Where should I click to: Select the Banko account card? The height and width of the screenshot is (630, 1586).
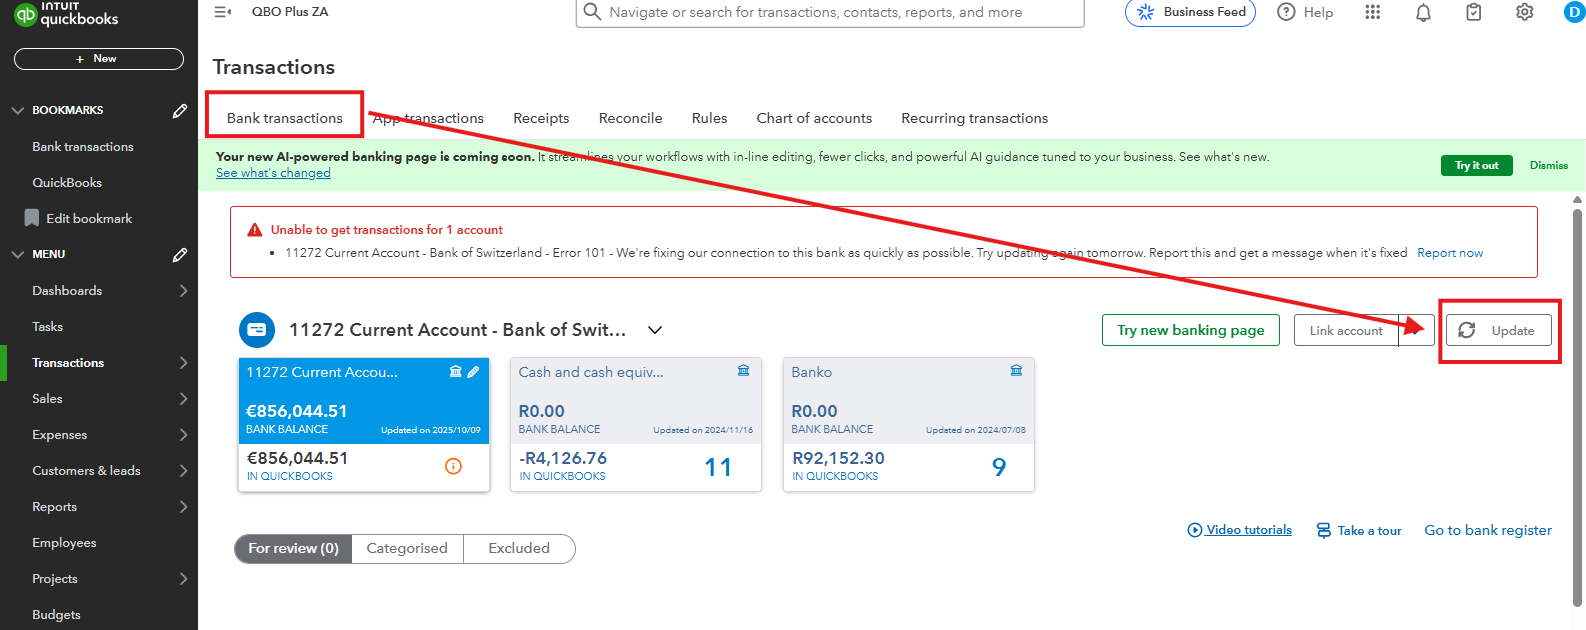click(x=909, y=425)
